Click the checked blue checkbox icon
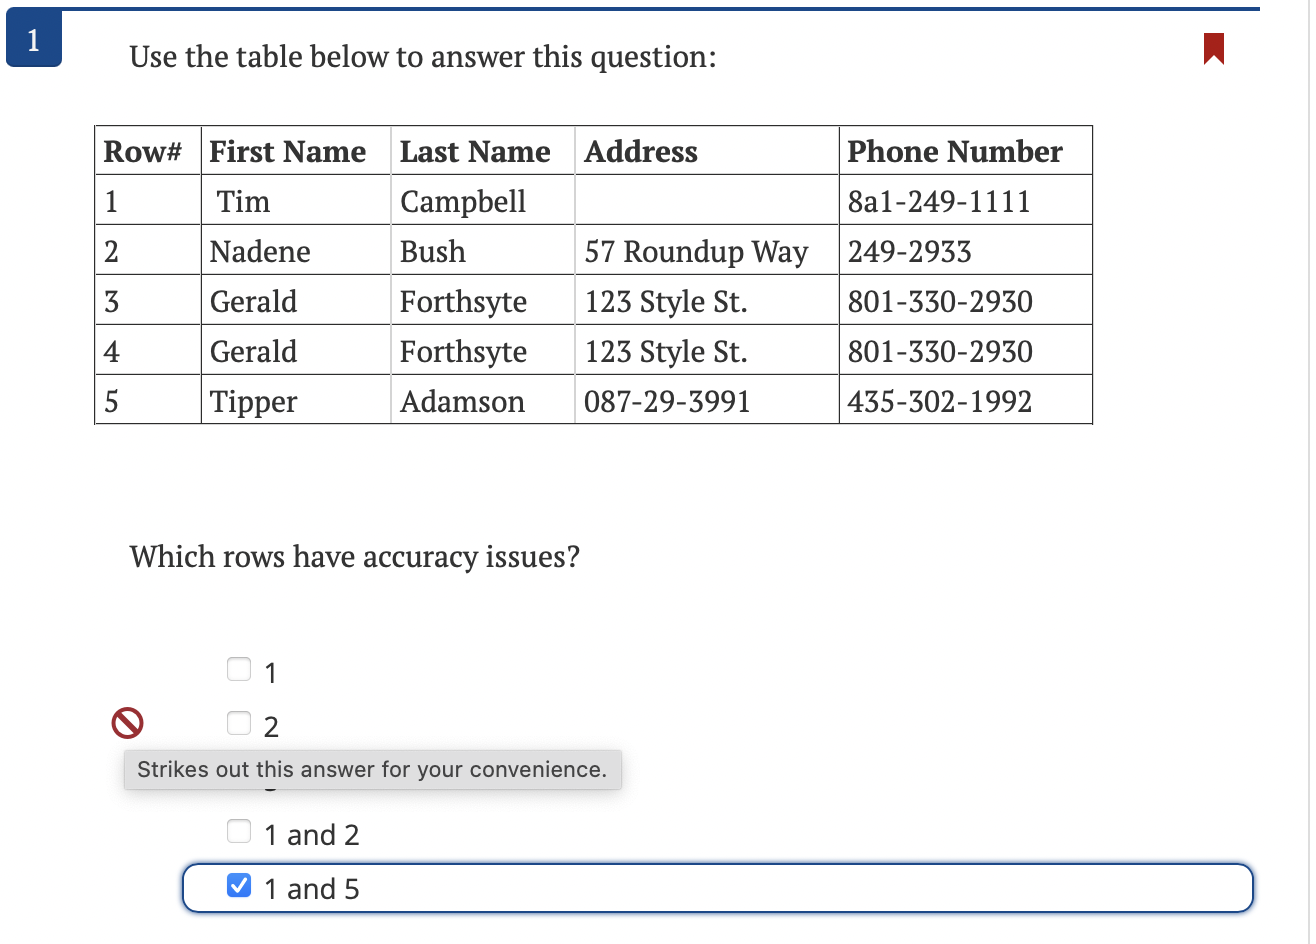Image resolution: width=1316 pixels, height=944 pixels. (x=238, y=885)
